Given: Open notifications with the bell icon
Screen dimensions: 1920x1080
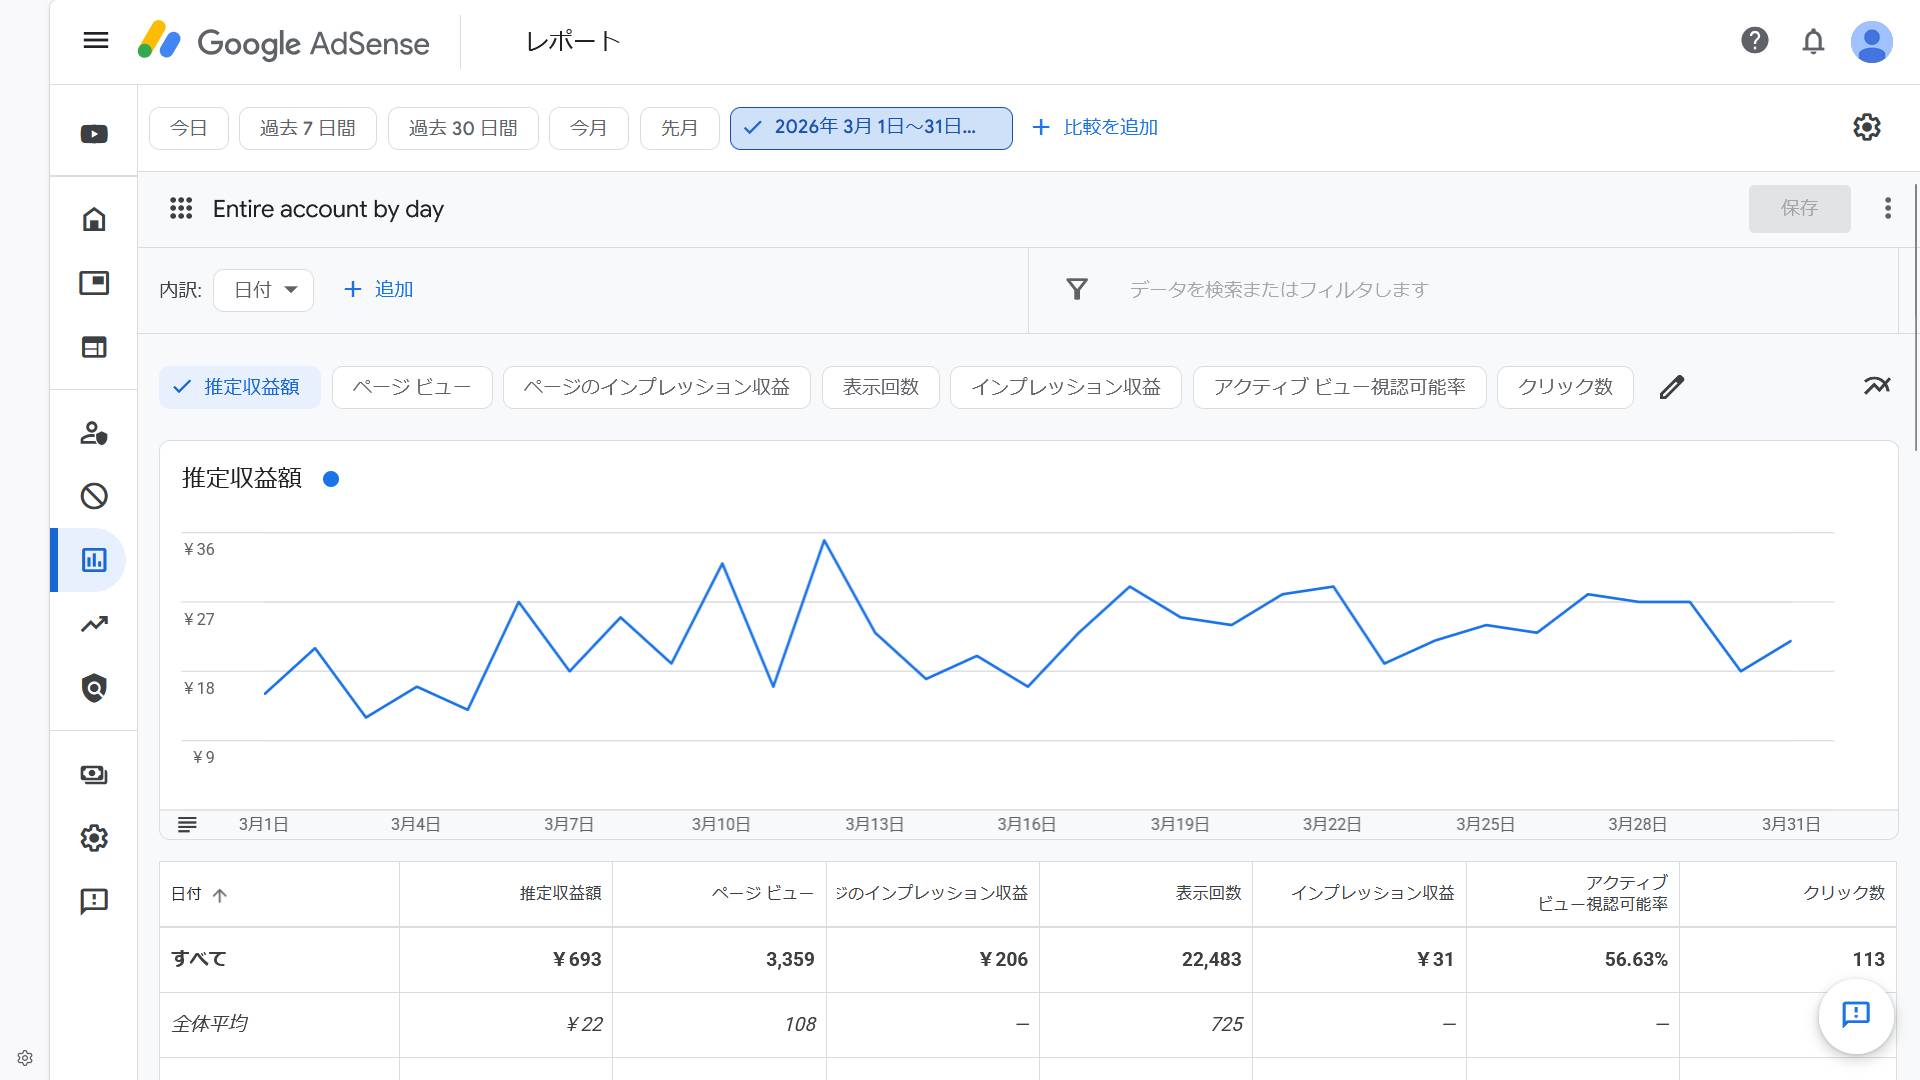Looking at the screenshot, I should [1813, 42].
